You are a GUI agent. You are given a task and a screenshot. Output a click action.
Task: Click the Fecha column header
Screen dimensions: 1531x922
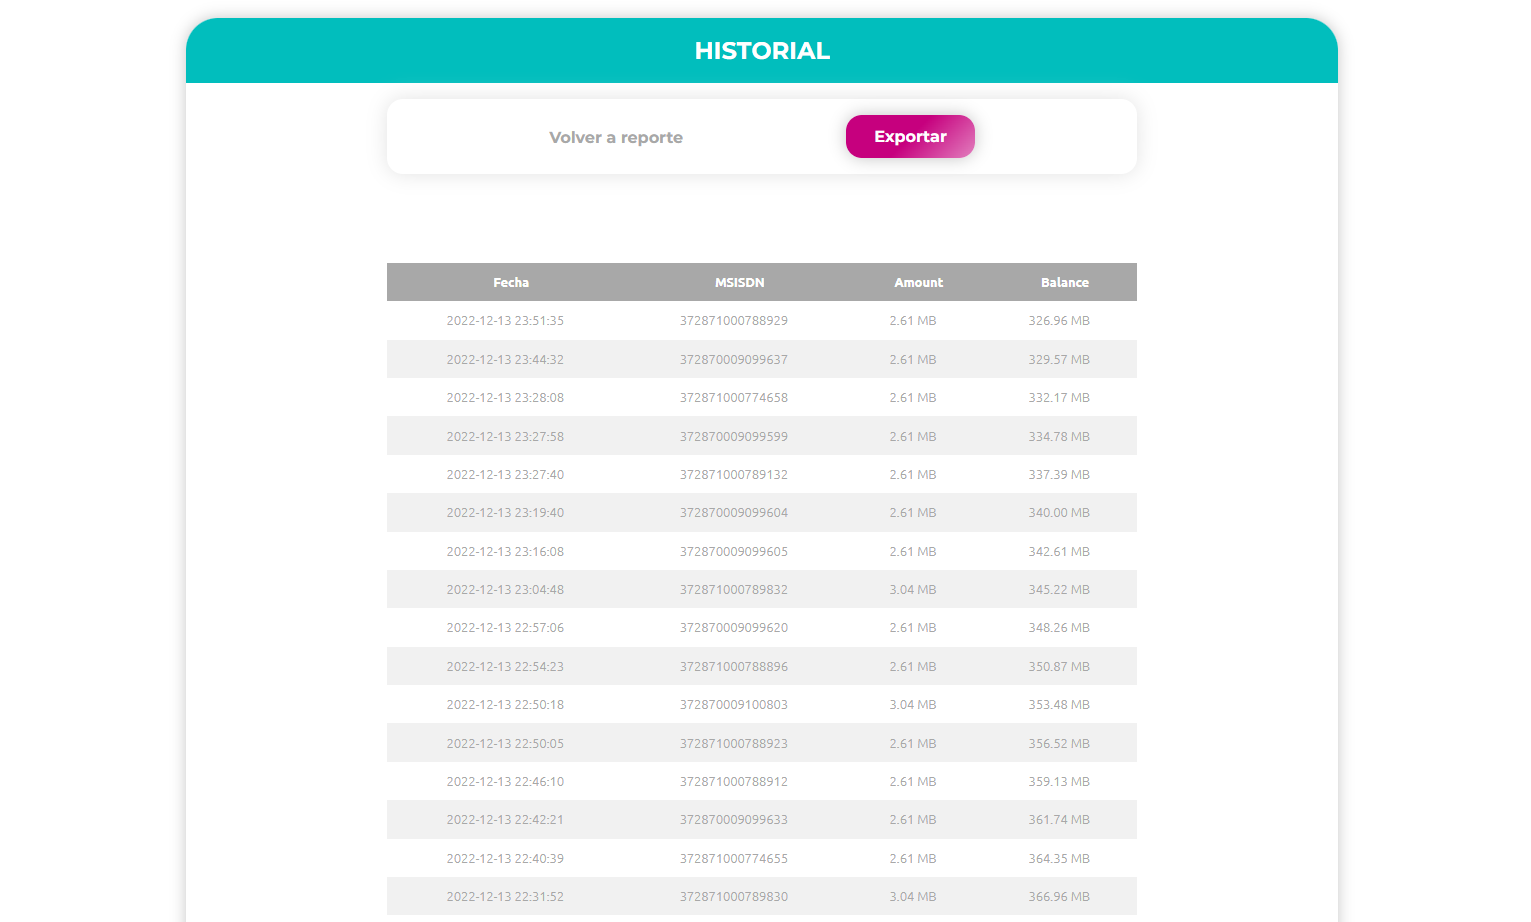point(510,283)
